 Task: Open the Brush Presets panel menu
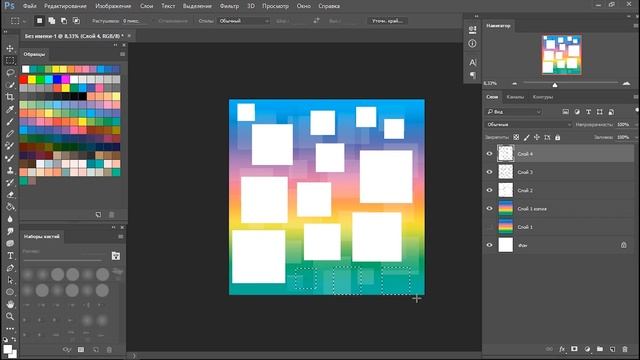click(121, 237)
